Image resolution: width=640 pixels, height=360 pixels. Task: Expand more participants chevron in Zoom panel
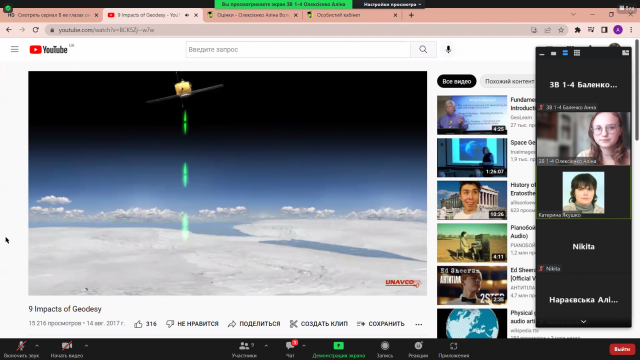pyautogui.click(x=584, y=322)
